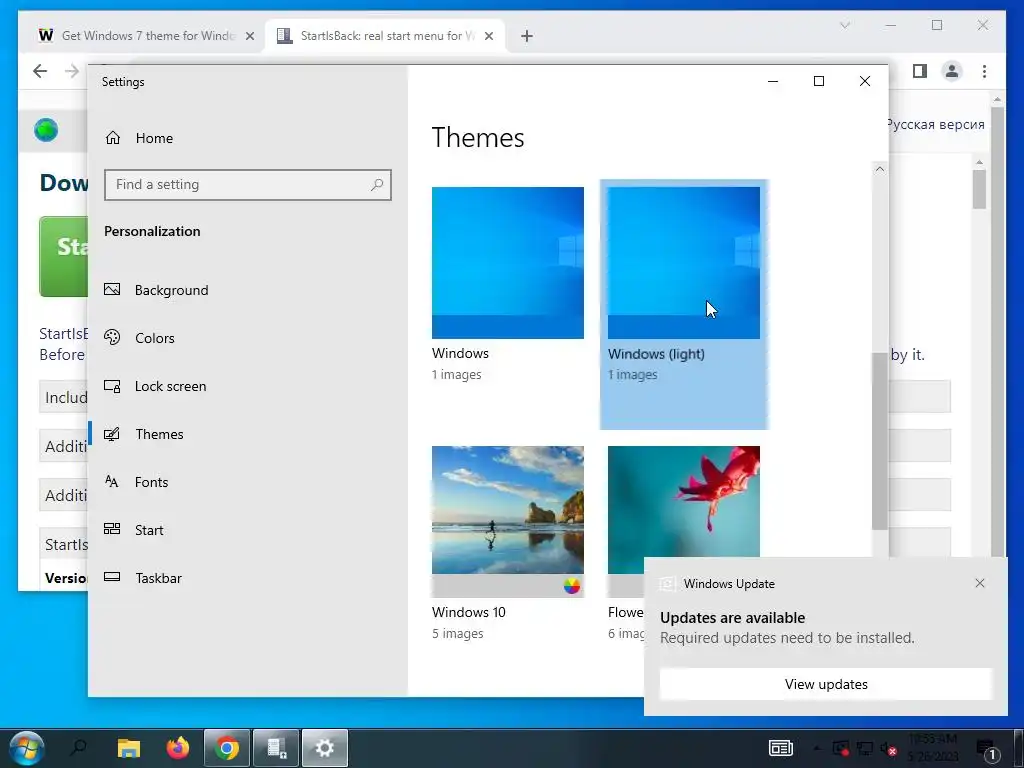Open Taskbar settings via its icon
Image resolution: width=1024 pixels, height=768 pixels.
[x=112, y=577]
